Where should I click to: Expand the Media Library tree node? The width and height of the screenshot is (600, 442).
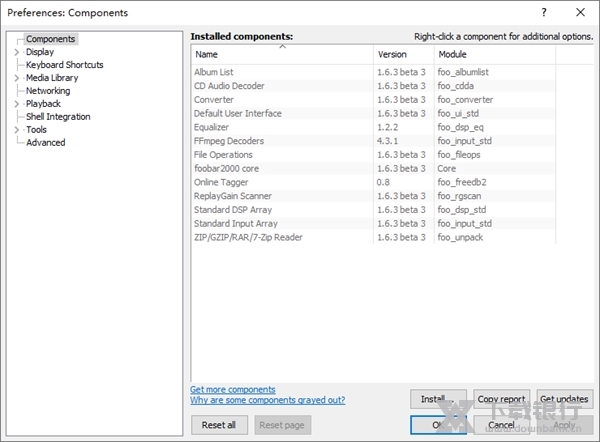(x=16, y=78)
